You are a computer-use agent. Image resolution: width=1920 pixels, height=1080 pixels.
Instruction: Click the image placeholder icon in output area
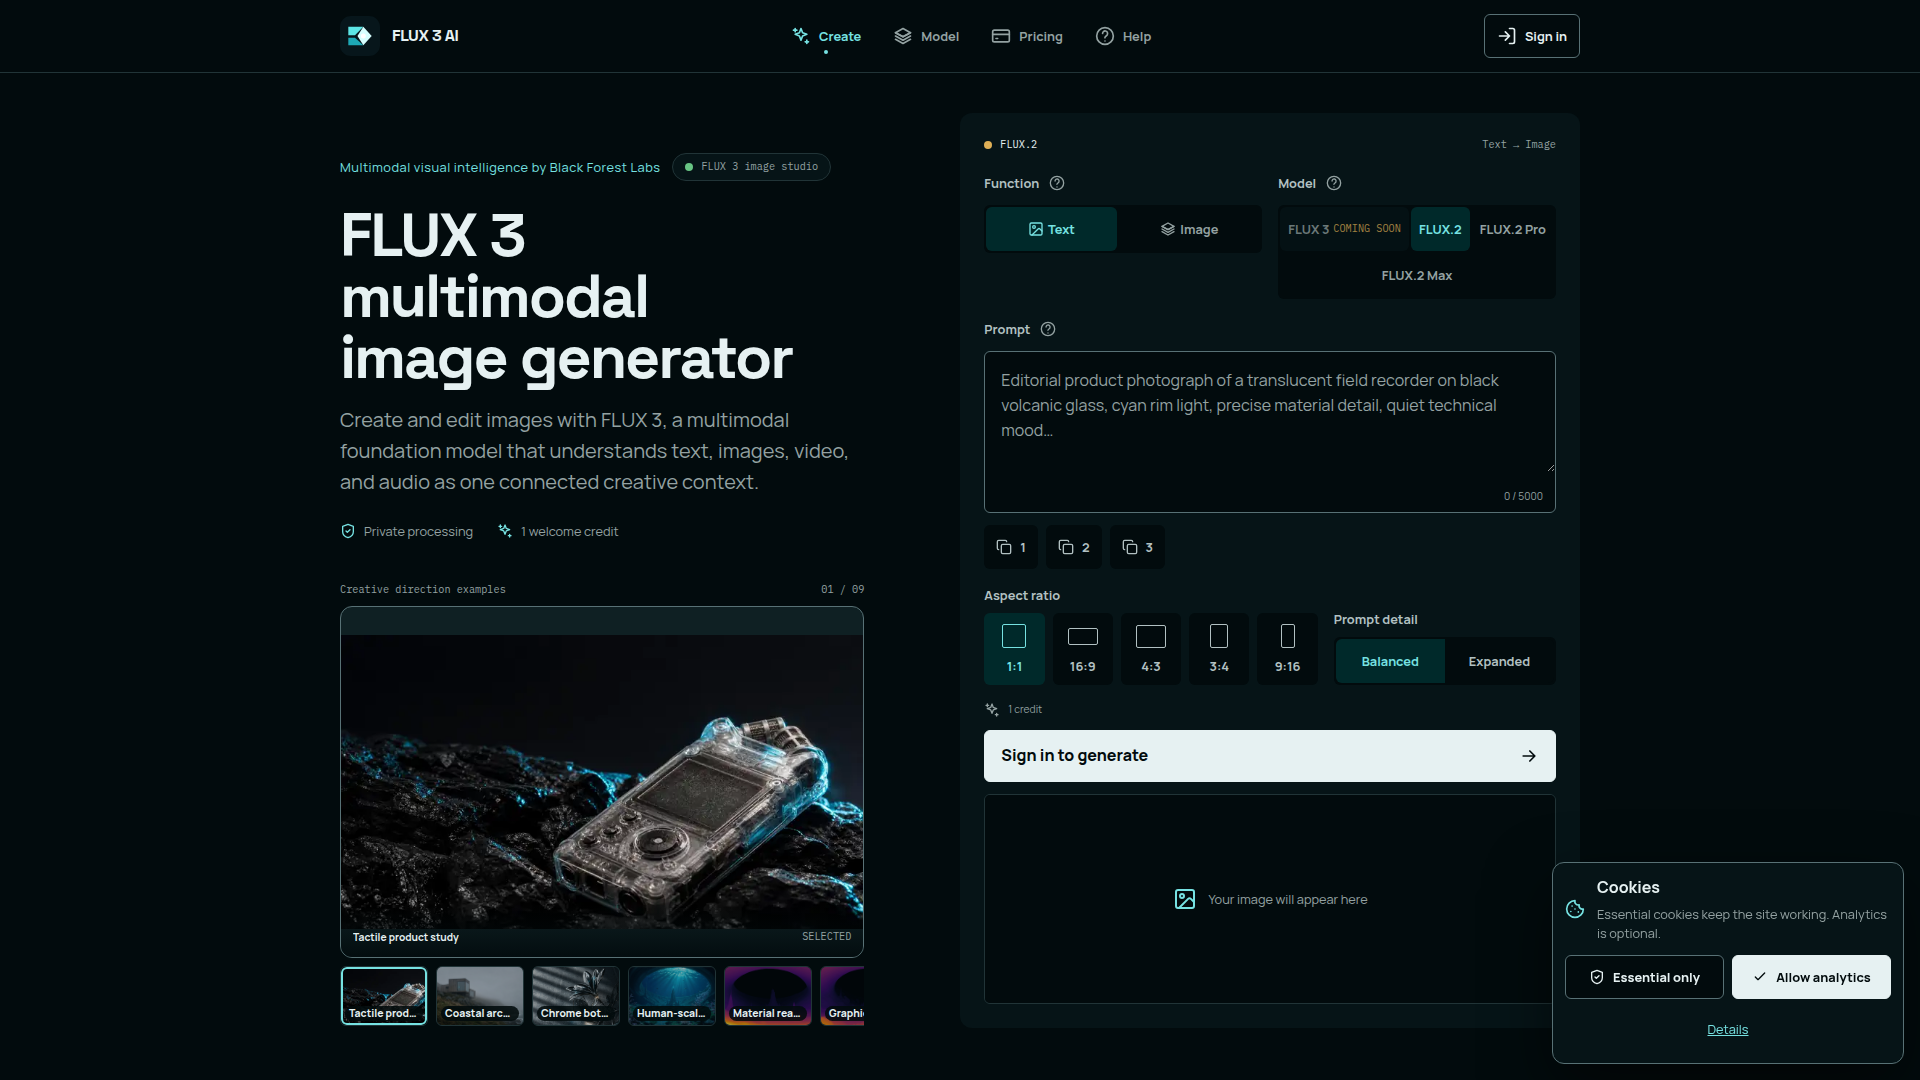(x=1185, y=899)
